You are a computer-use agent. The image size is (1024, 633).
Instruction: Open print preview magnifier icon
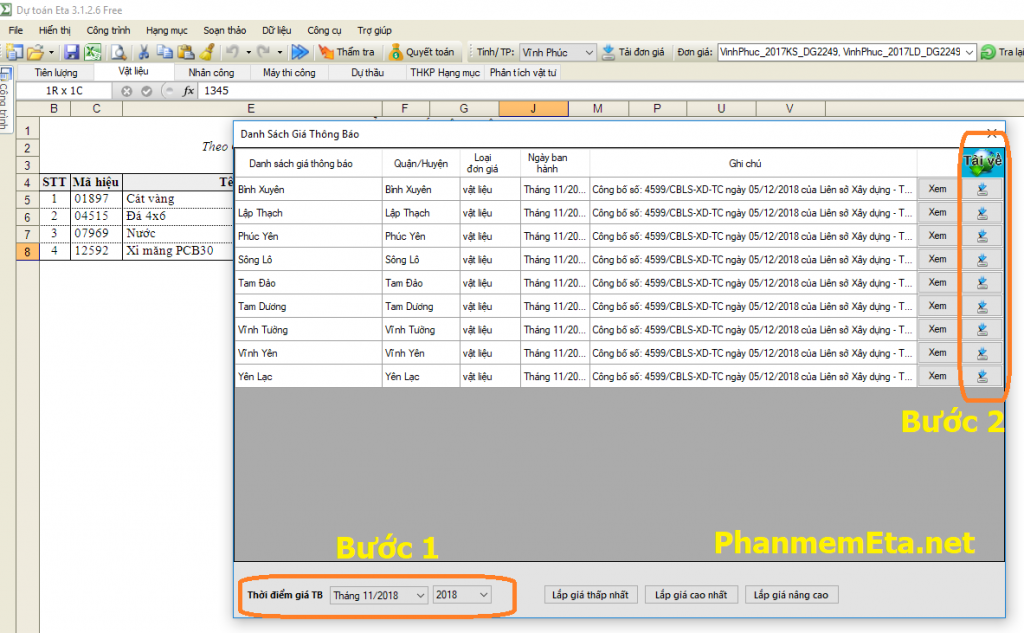pos(118,52)
